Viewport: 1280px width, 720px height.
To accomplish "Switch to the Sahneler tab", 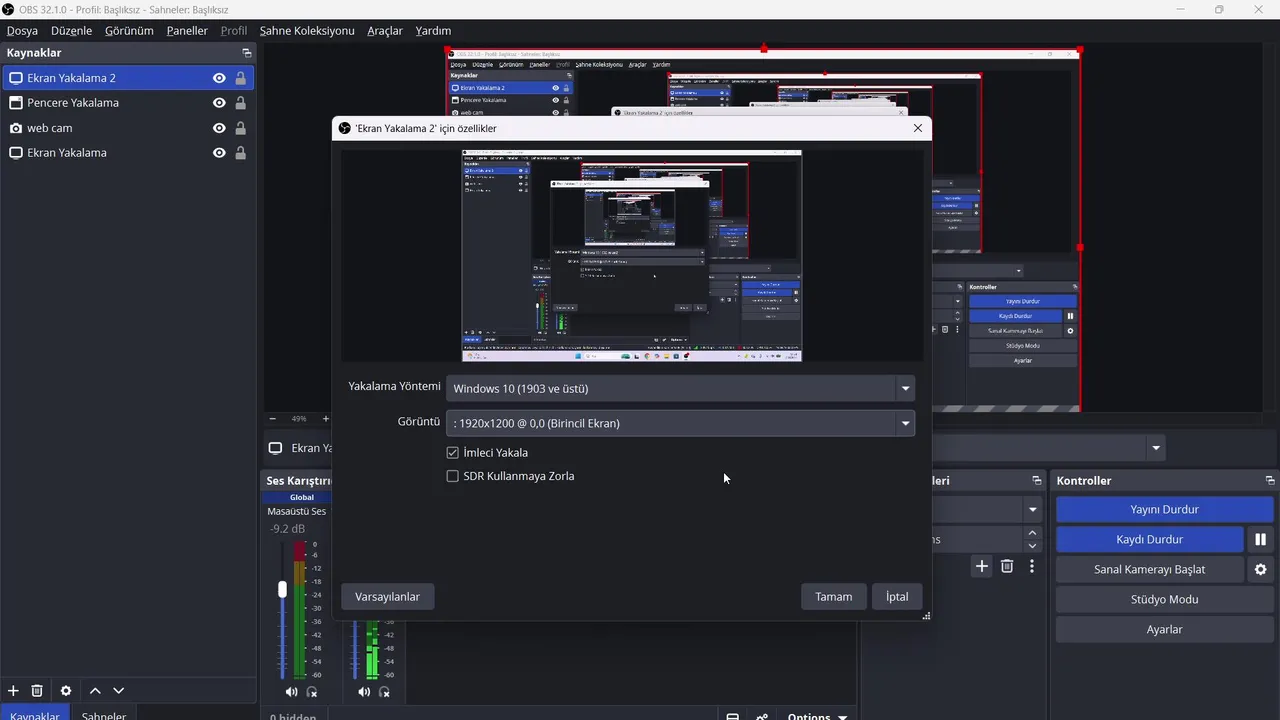I will pos(104,714).
